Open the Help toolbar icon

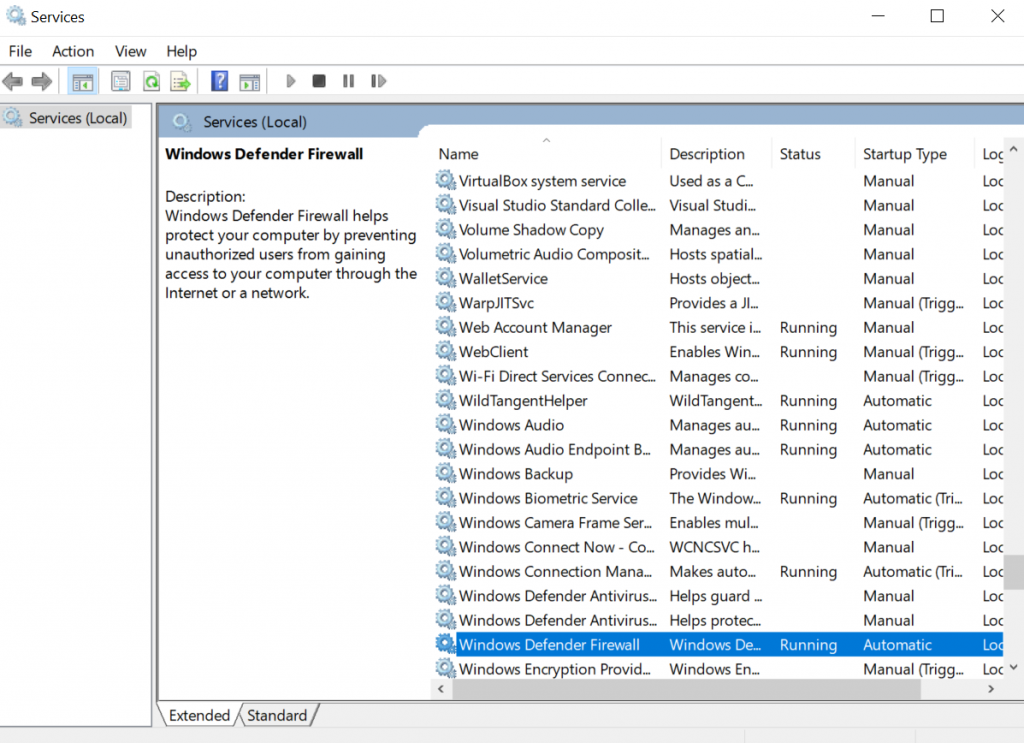click(219, 82)
